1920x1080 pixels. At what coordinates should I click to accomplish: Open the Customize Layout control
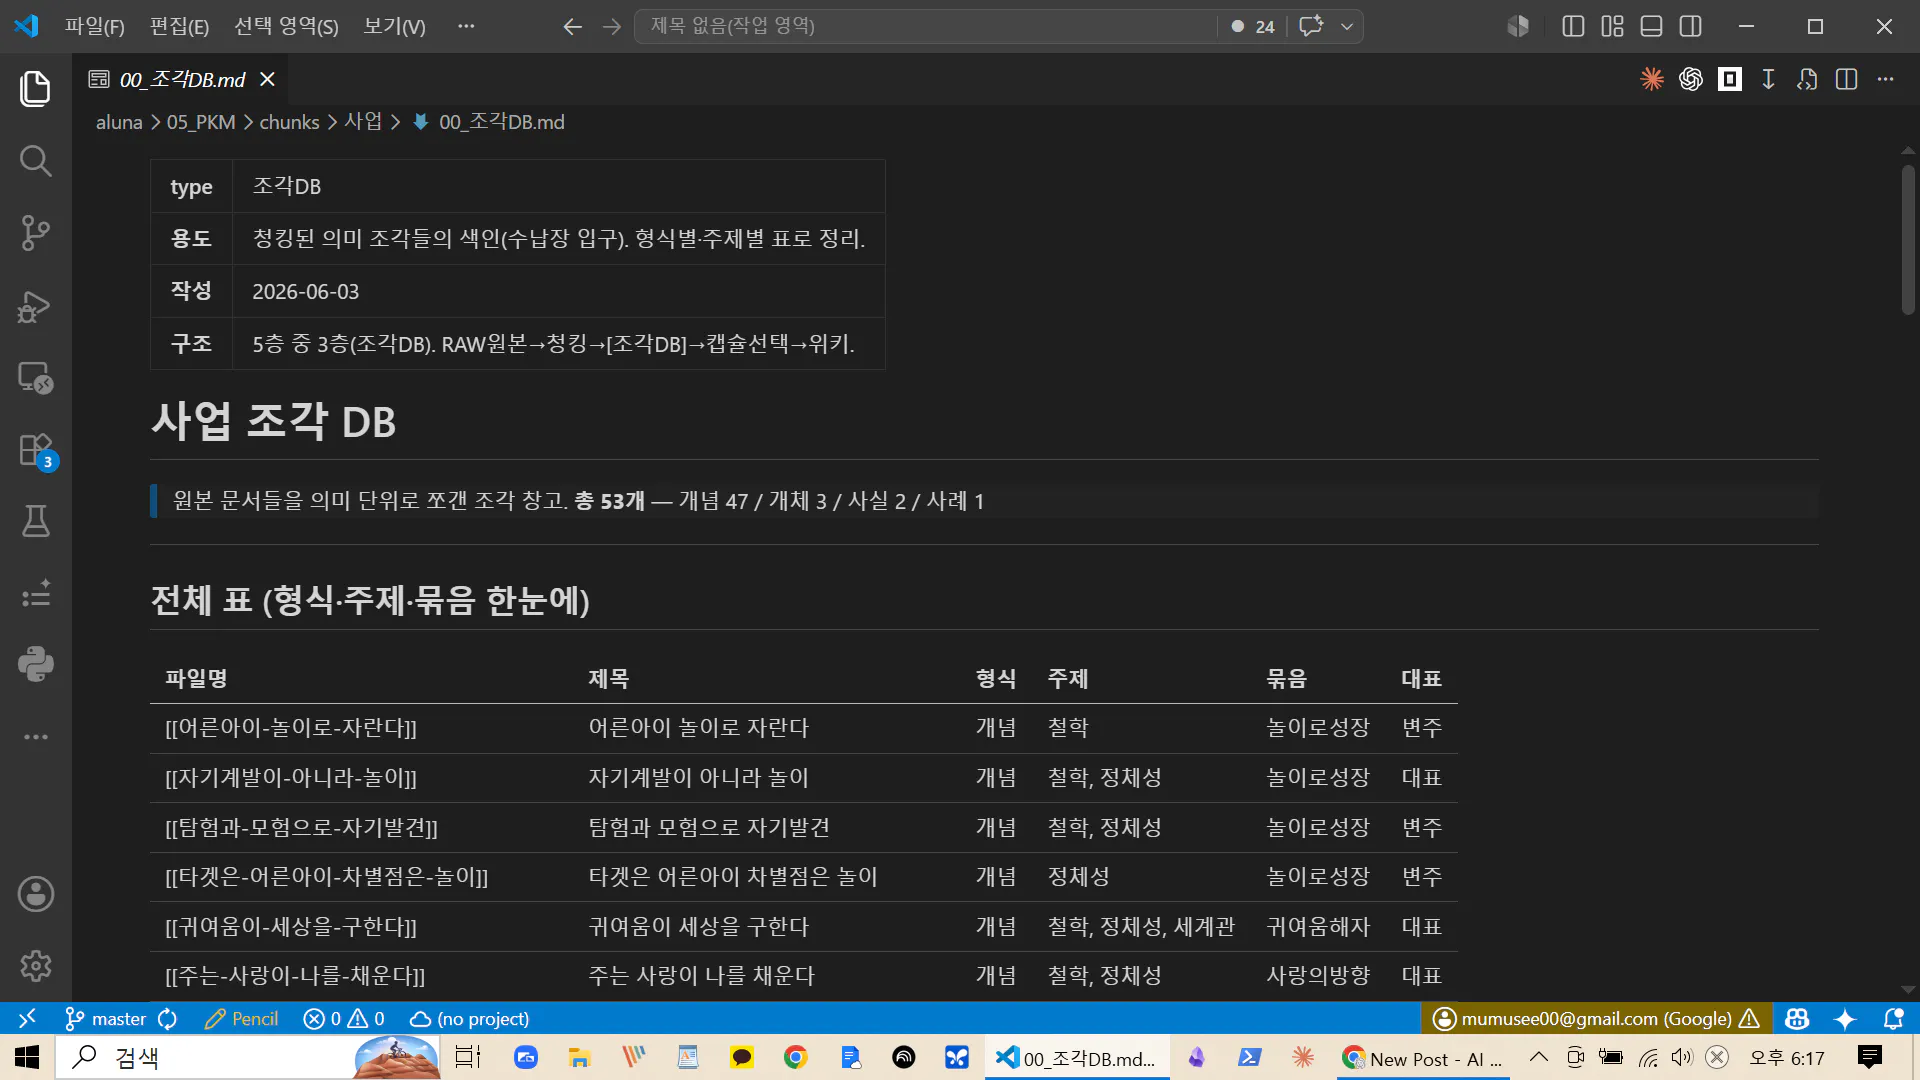click(1612, 26)
